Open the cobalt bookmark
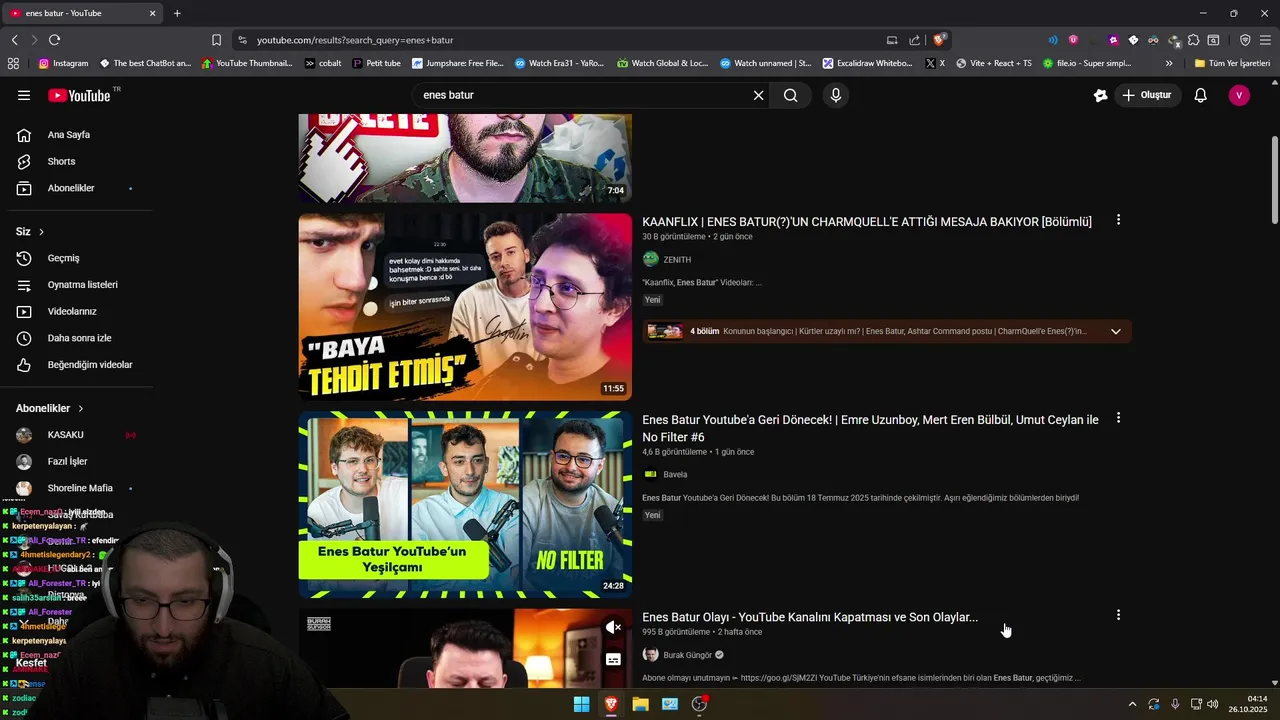The image size is (1280, 720). [323, 63]
